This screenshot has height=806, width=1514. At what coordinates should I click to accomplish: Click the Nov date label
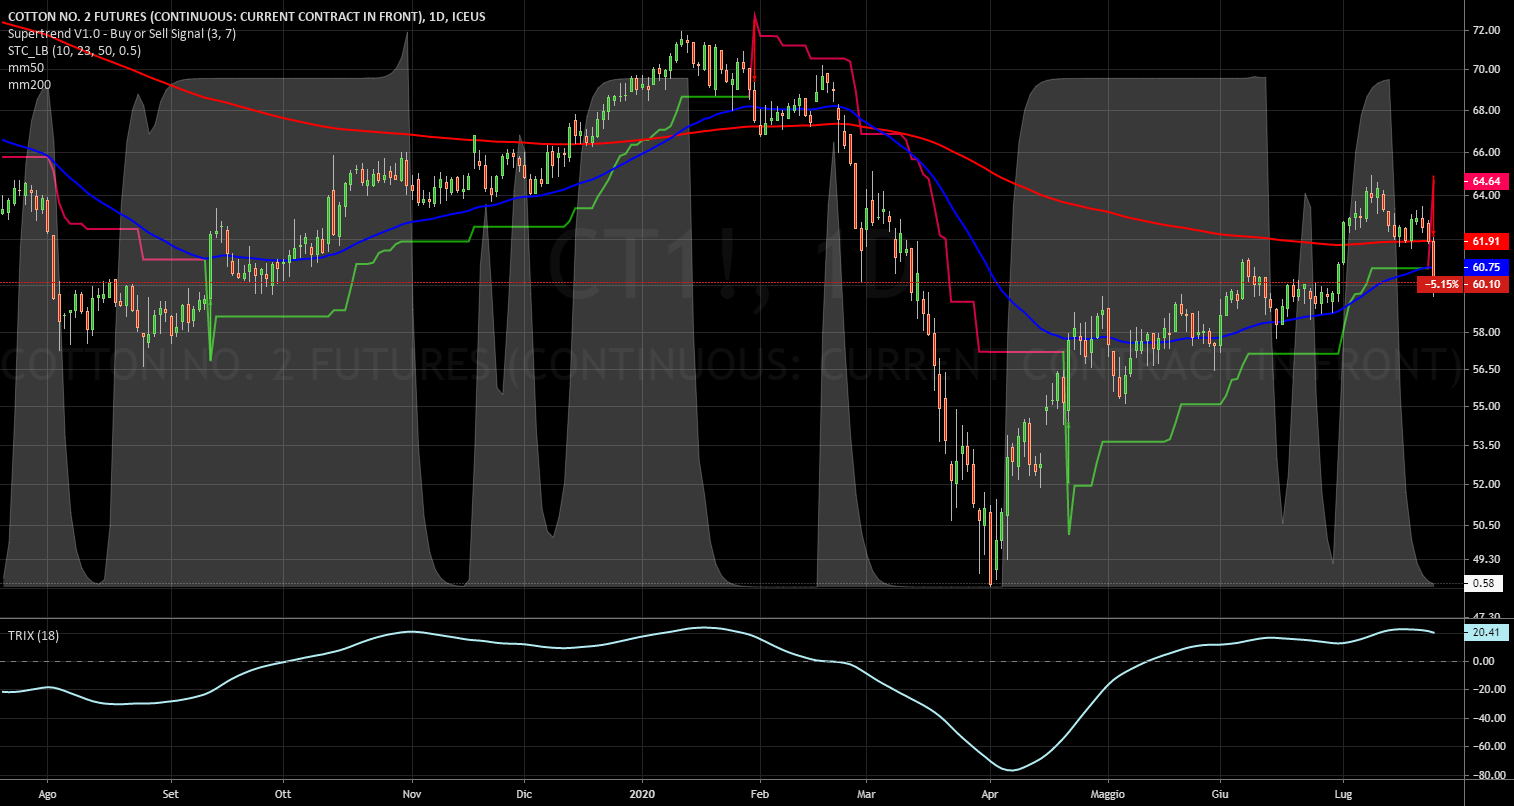point(410,795)
